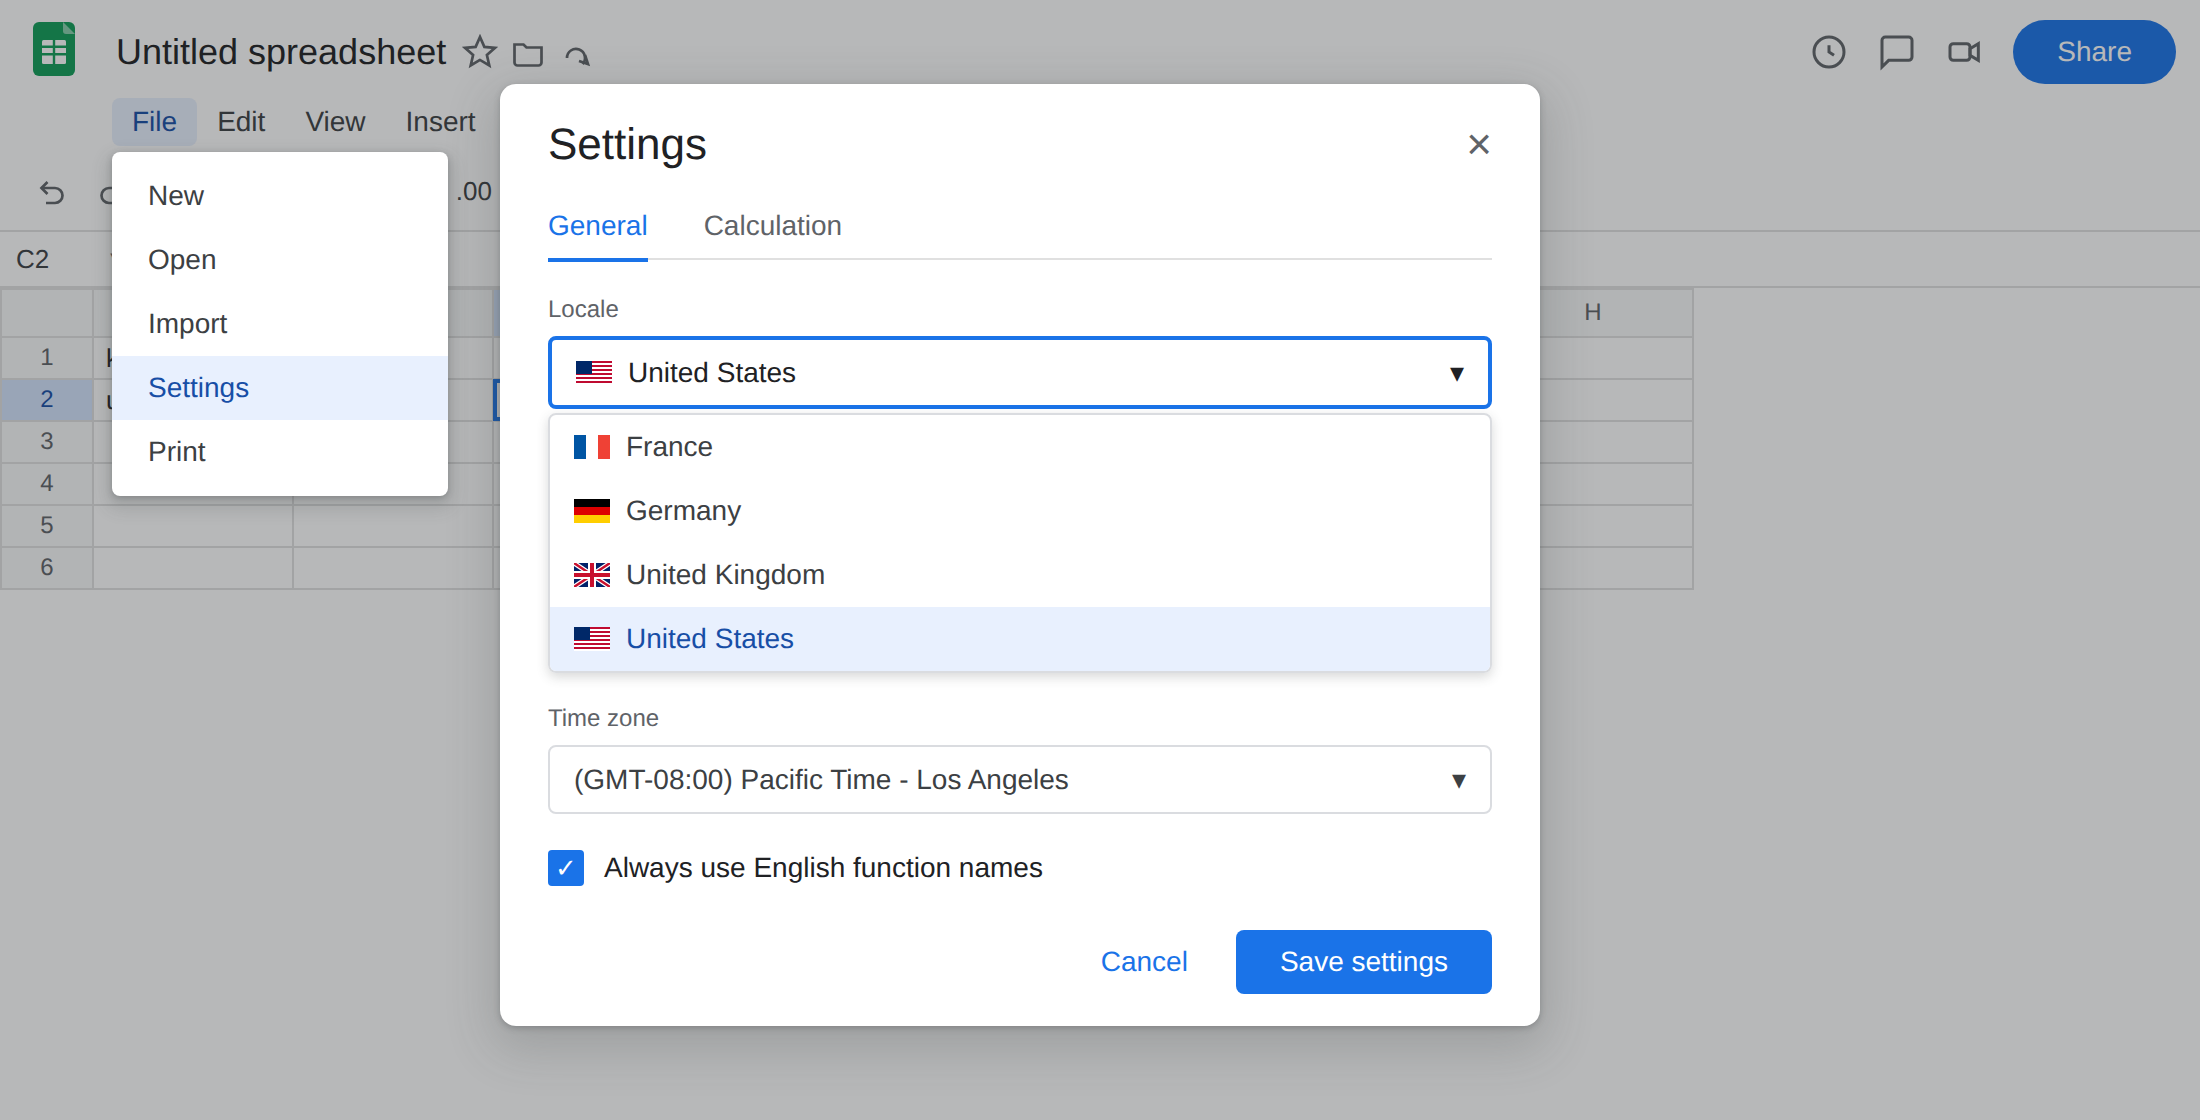Select column H header
The image size is (2200, 1120).
[x=1593, y=313]
